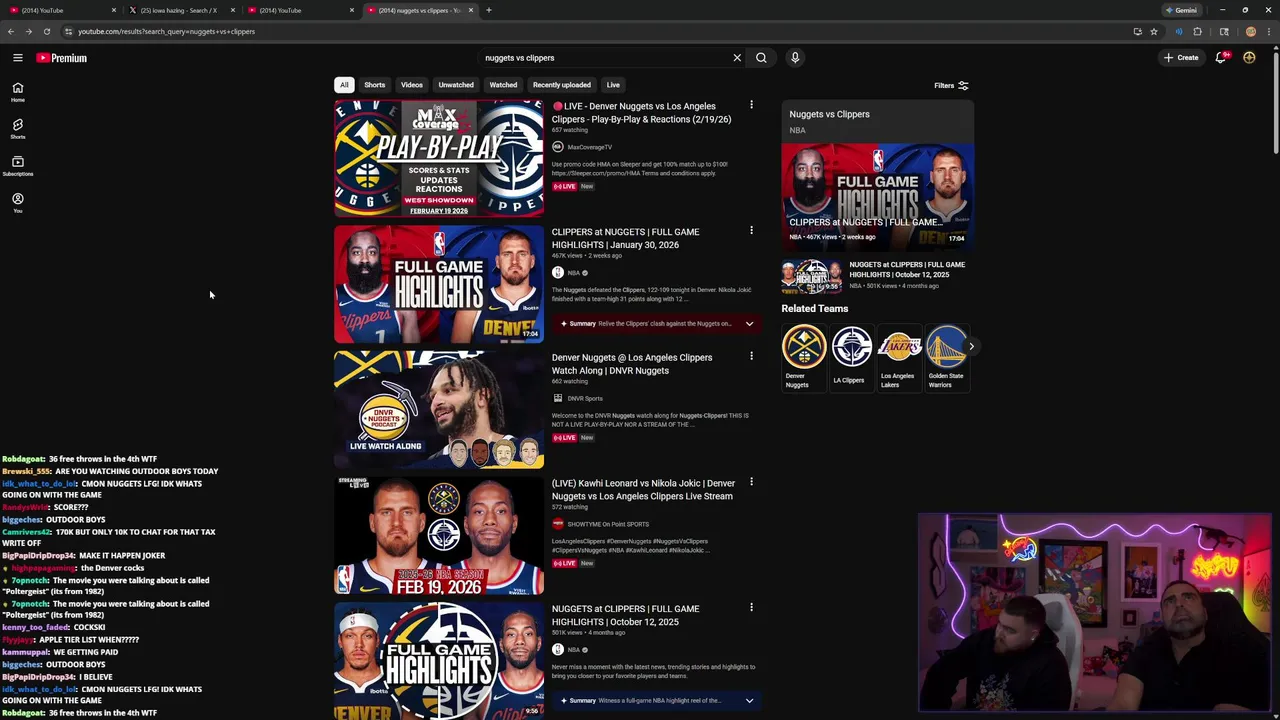Expand Summary for October 12 highlights video
The height and width of the screenshot is (720, 1280).
click(x=749, y=701)
